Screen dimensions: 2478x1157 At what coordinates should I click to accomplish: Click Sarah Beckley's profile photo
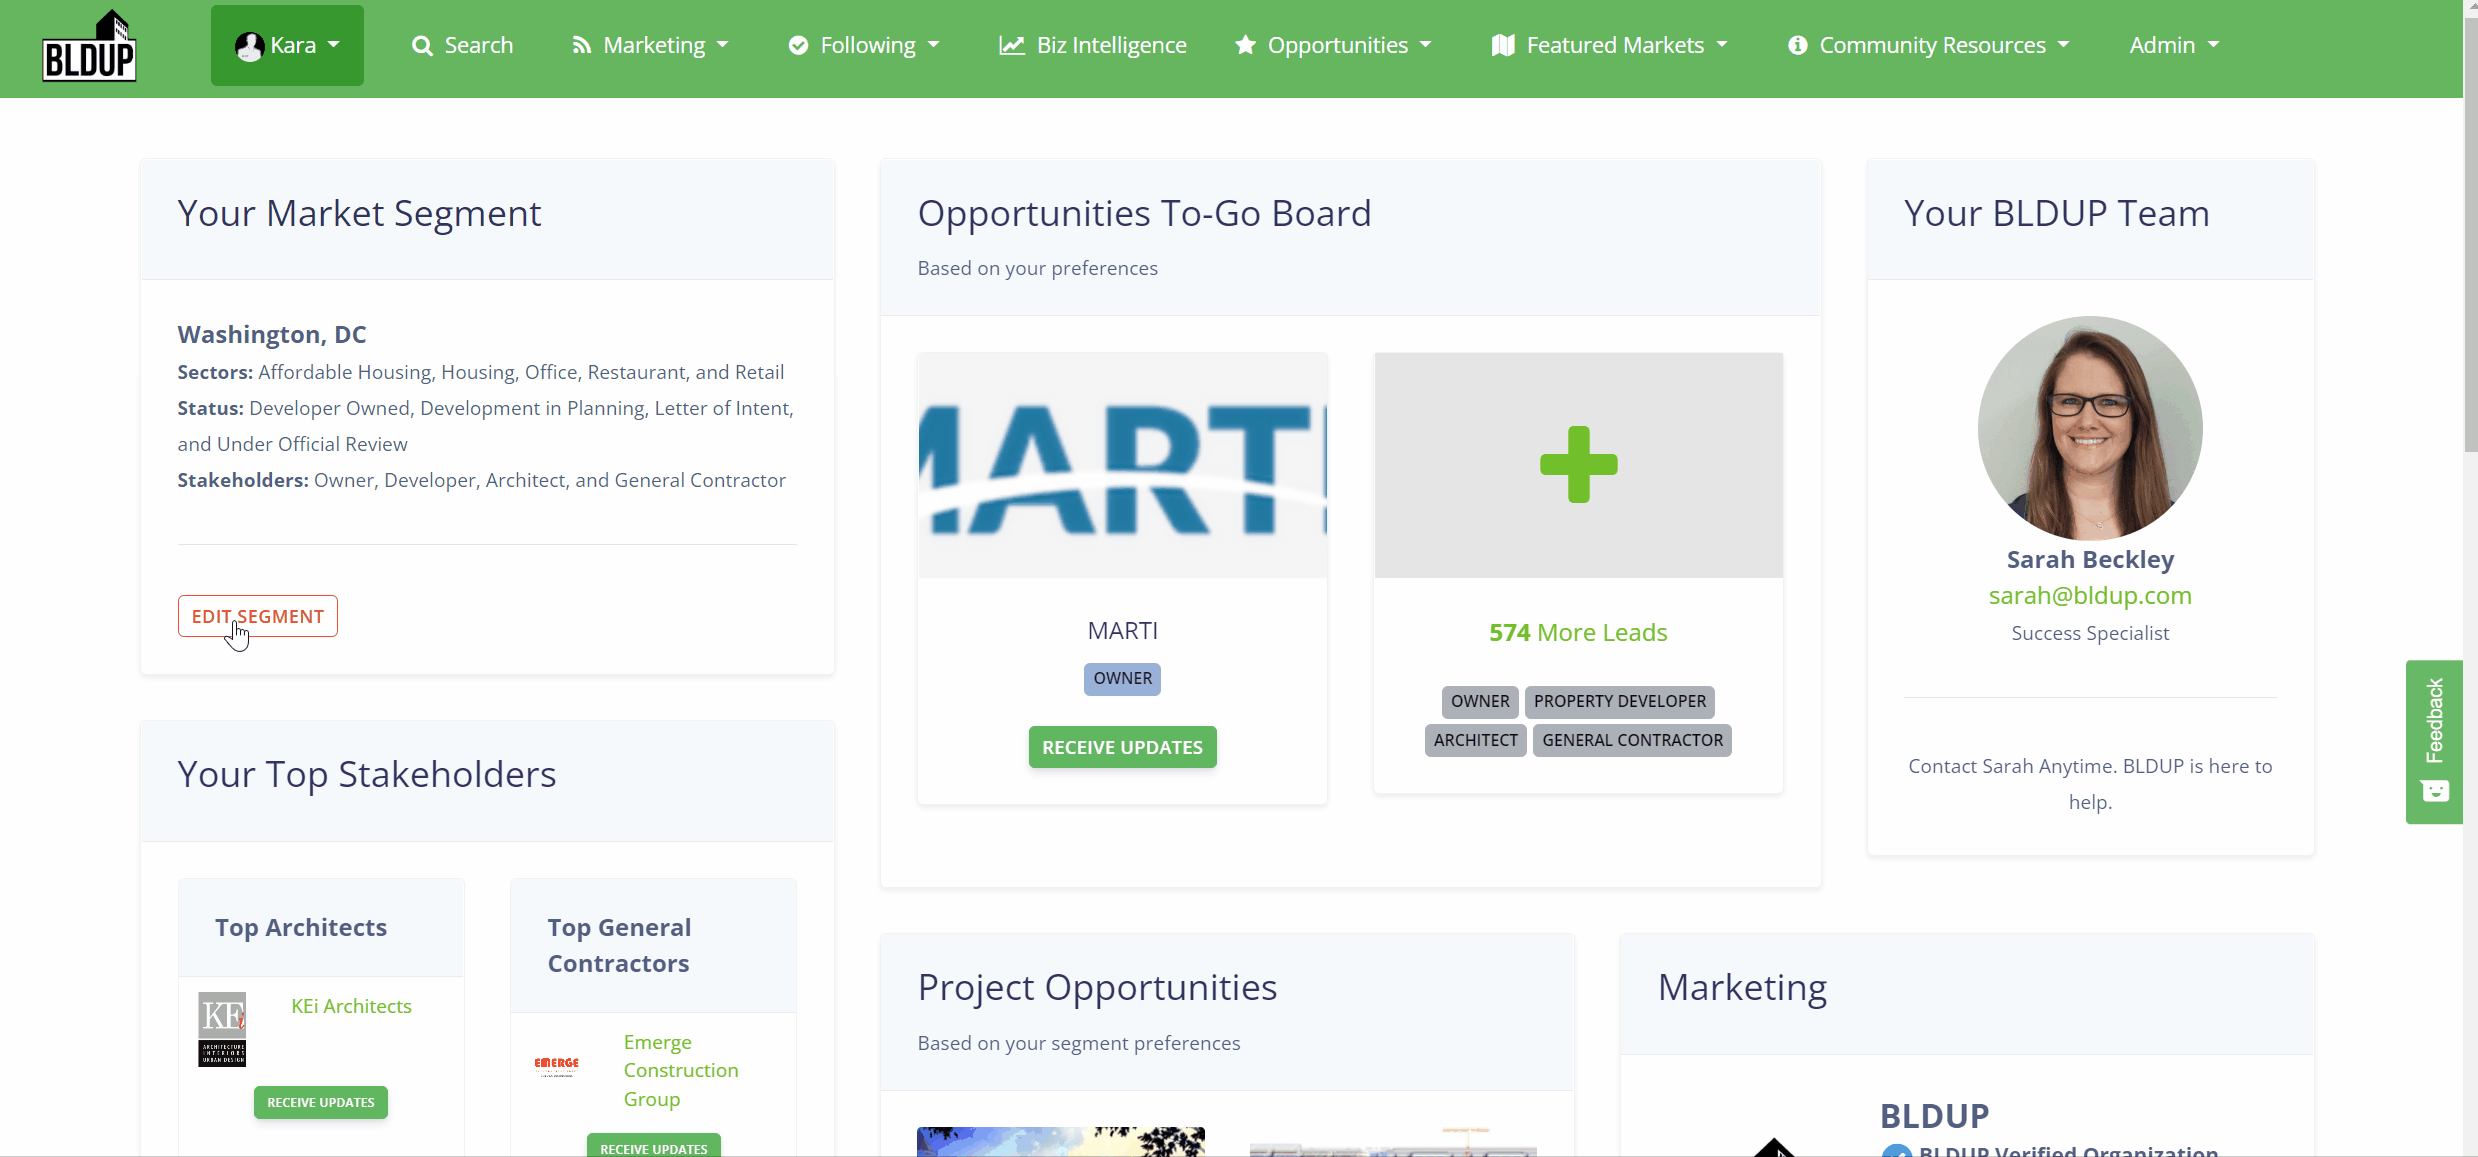pyautogui.click(x=2090, y=428)
